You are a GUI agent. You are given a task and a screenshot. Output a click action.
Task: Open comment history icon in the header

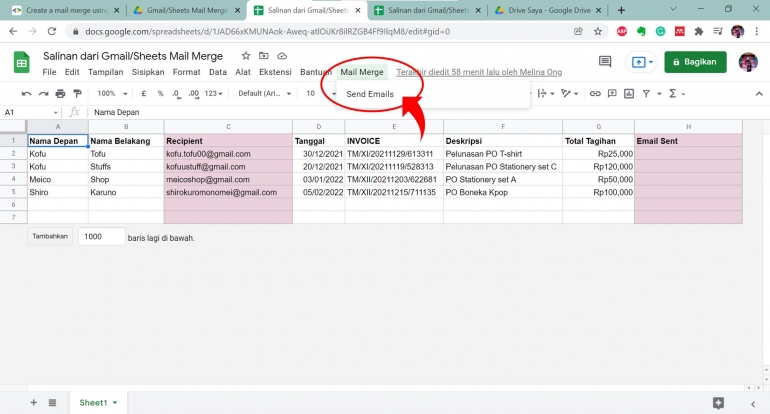(x=605, y=62)
